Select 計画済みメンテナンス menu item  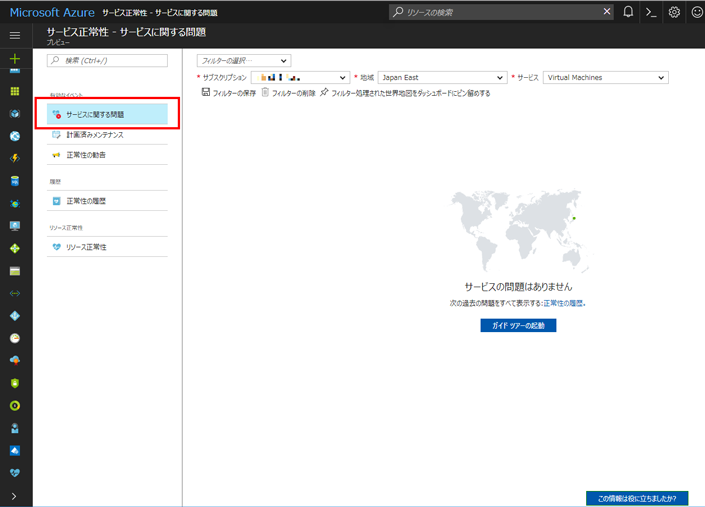click(x=107, y=135)
